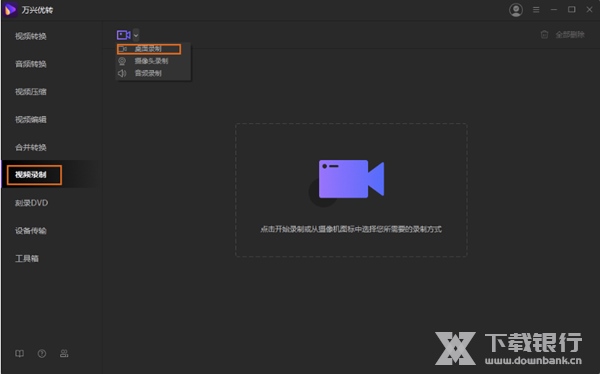
Task: Minimize the 万兴优转 window
Action: [554, 10]
